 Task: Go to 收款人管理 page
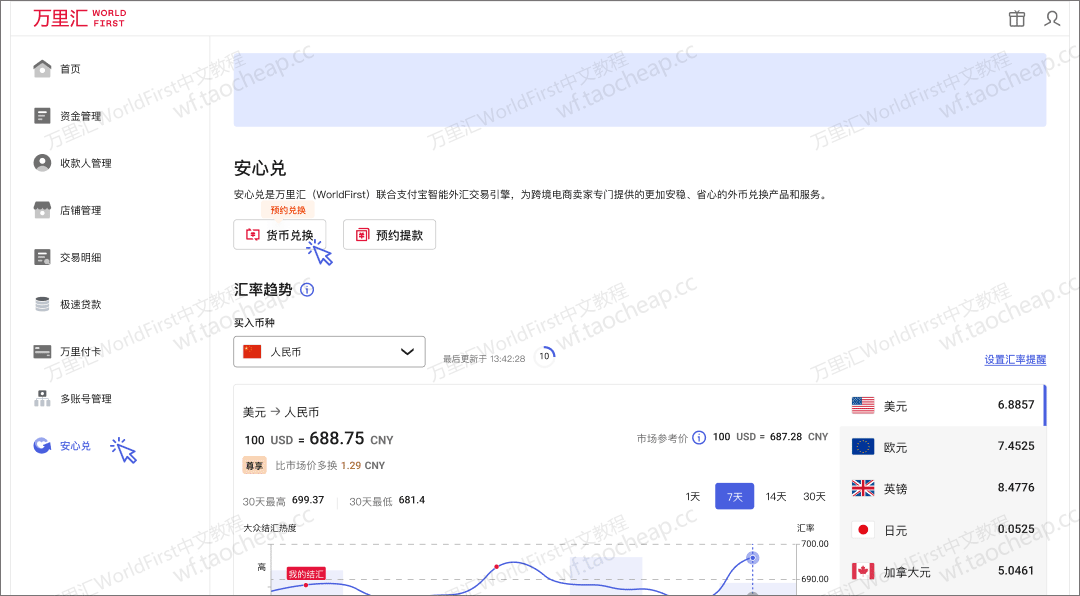tap(85, 163)
